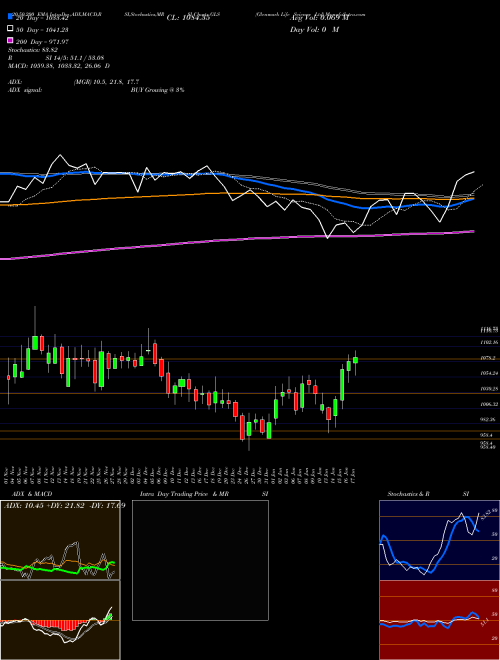This screenshot has width=500, height=660.
Task: Click the empty Intra Day Trading Price chart box
Action: pos(200,560)
